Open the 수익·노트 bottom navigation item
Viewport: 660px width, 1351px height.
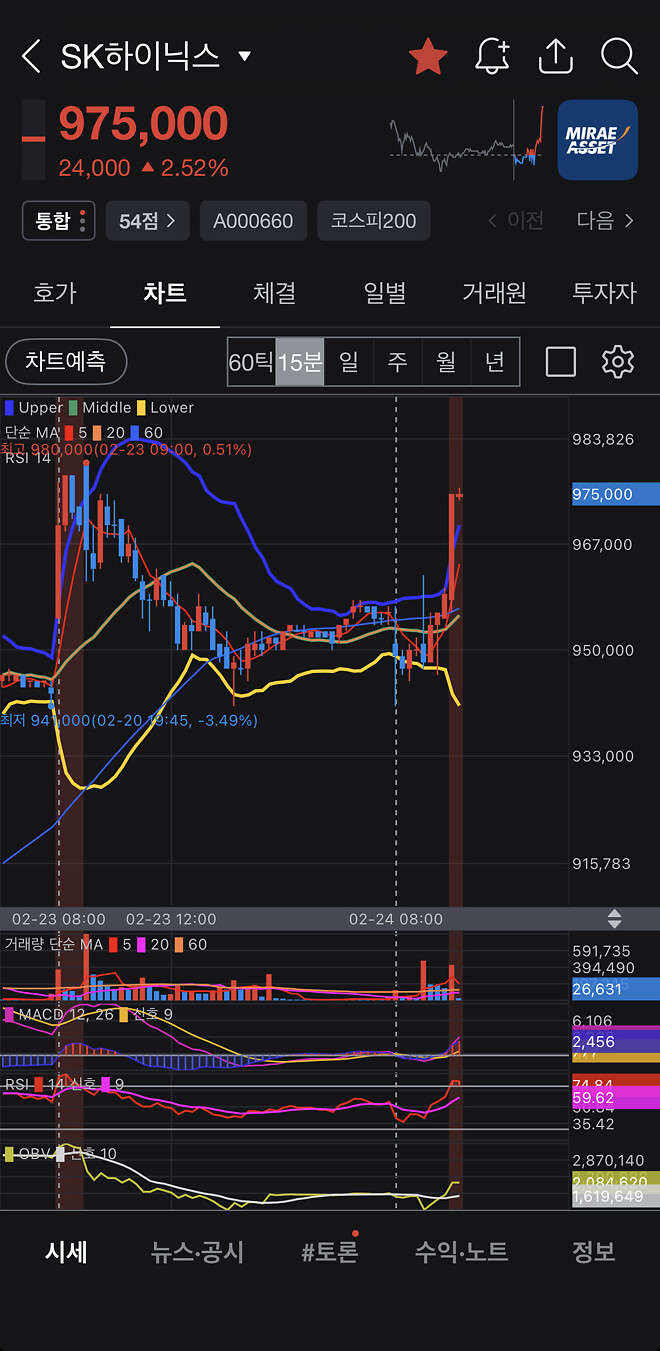(x=461, y=1251)
